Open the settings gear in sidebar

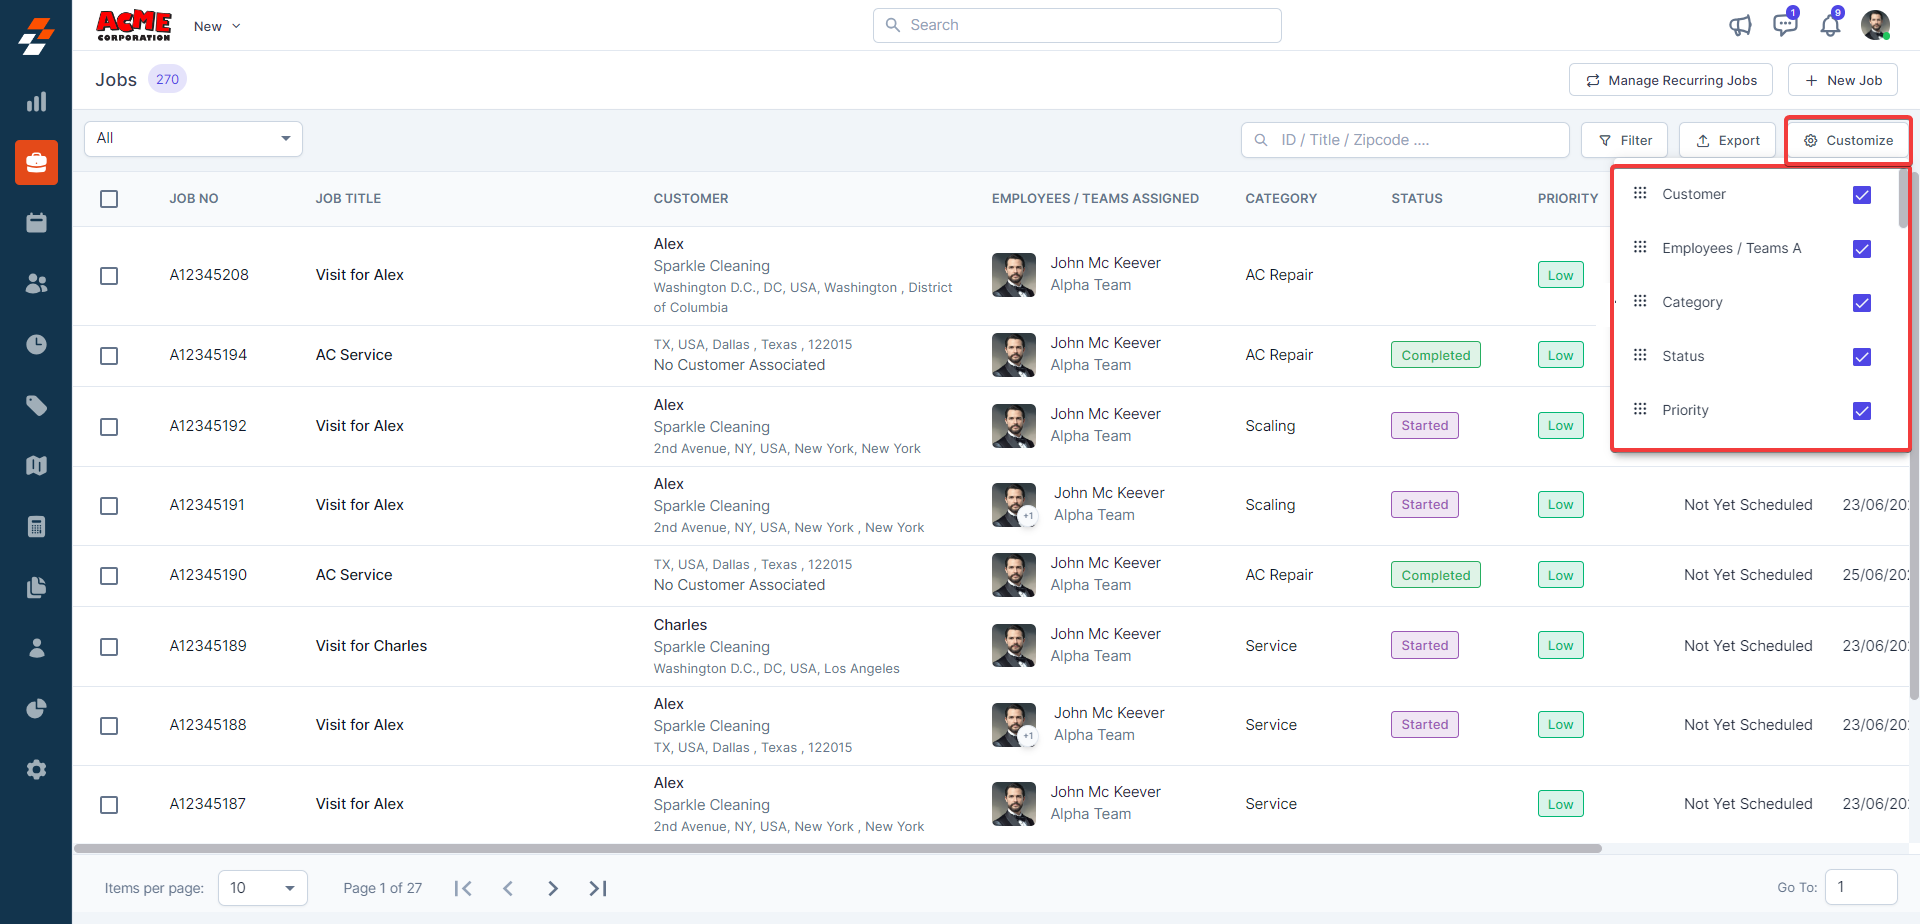pyautogui.click(x=36, y=770)
